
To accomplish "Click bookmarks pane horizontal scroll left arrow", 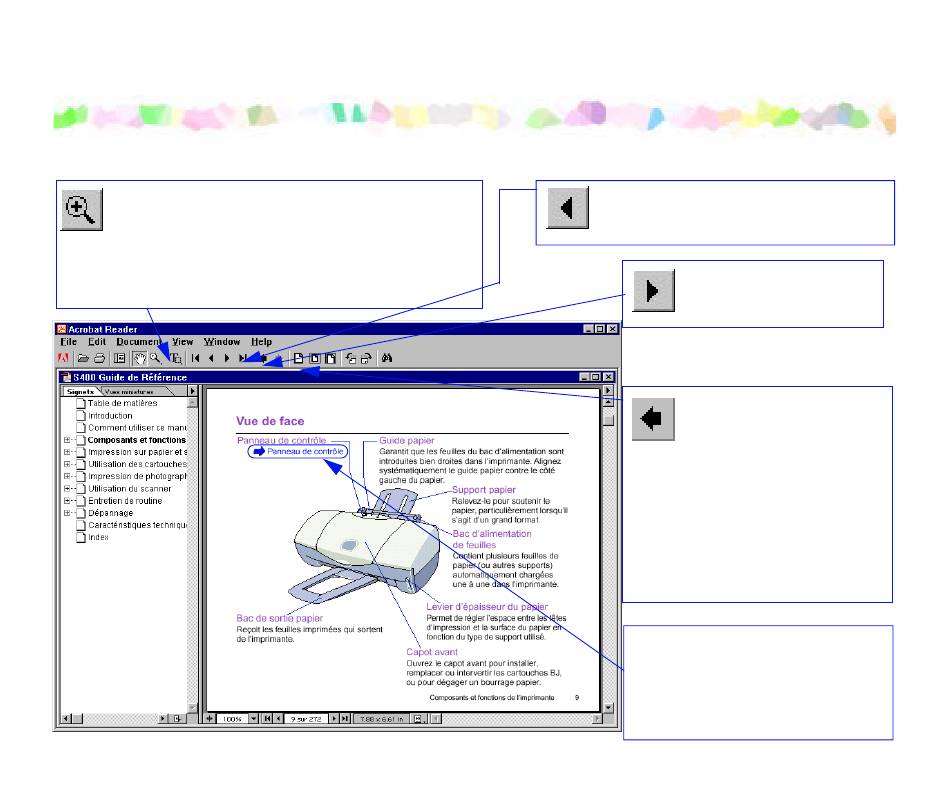I will [x=67, y=719].
